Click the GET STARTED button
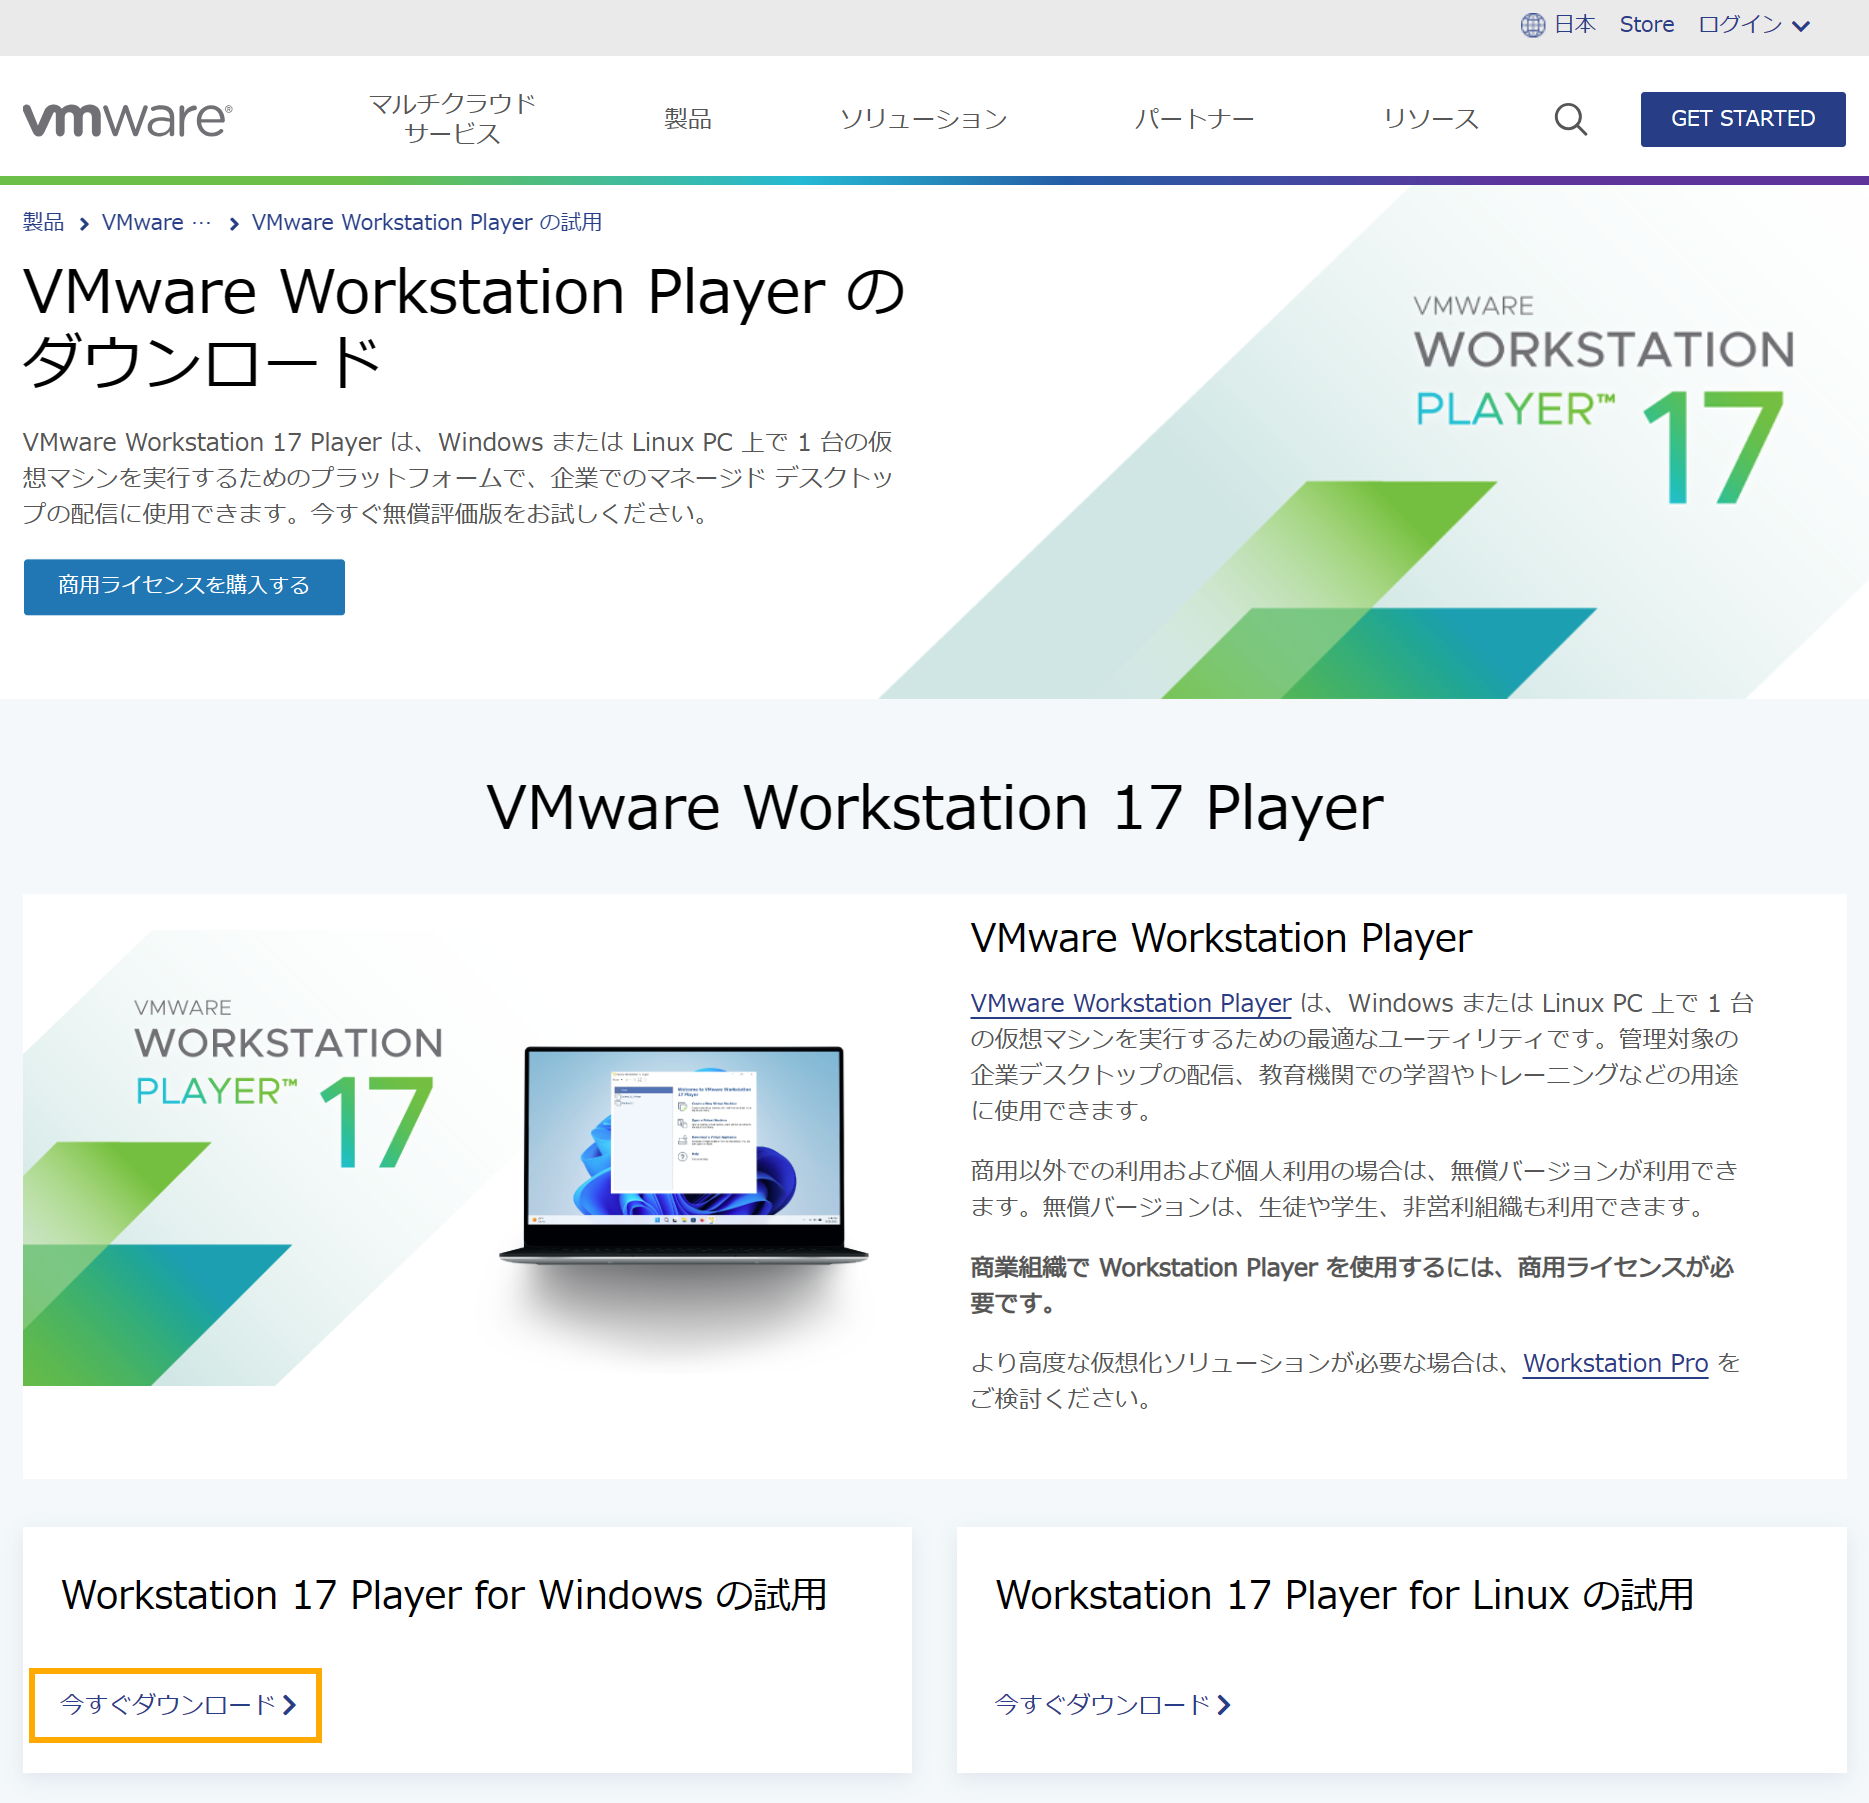Viewport: 1869px width, 1803px height. [1742, 119]
